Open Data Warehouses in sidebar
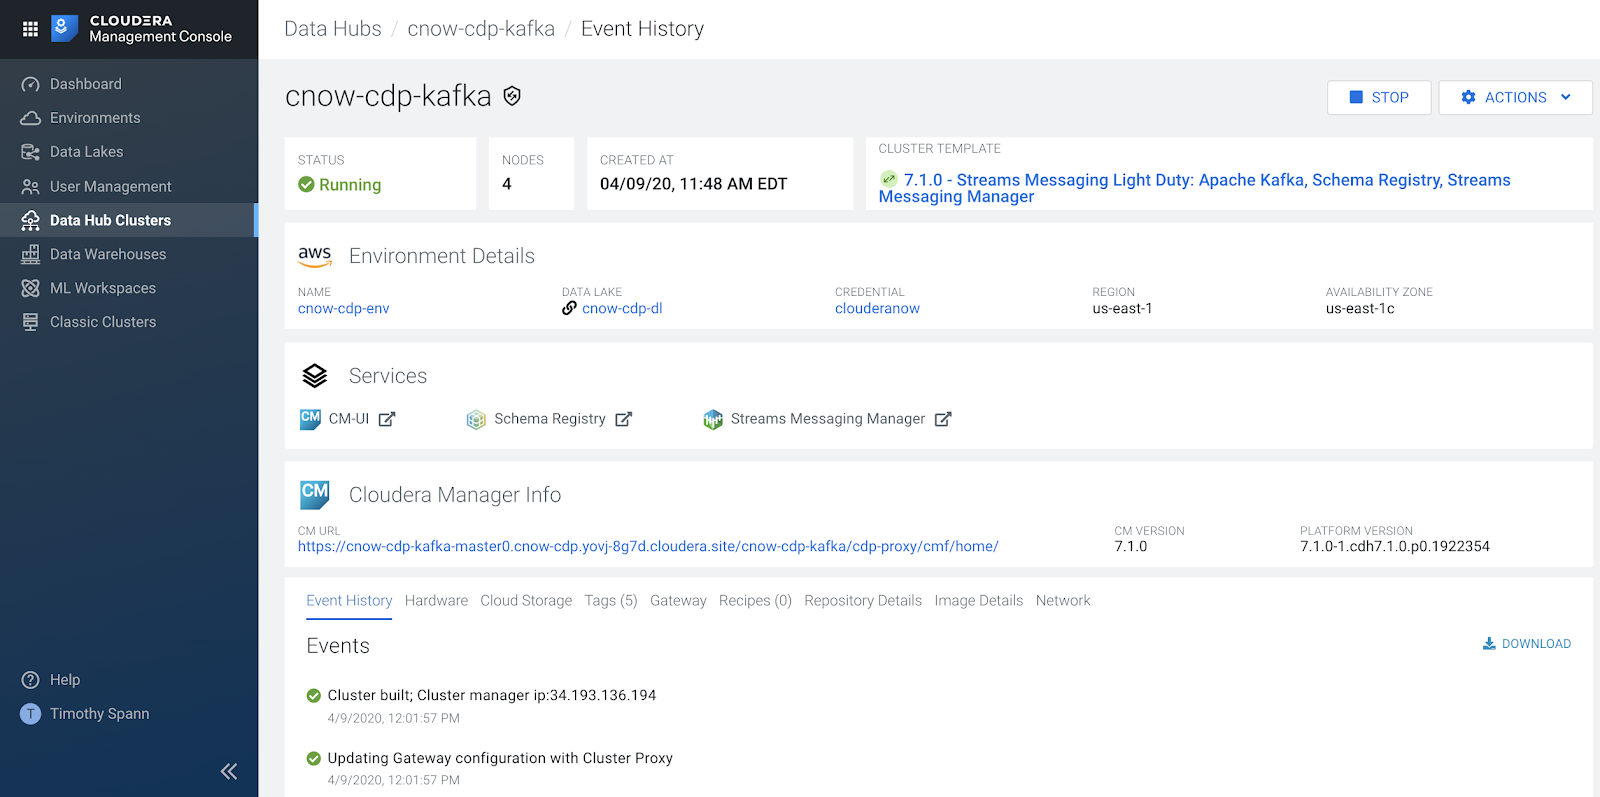The width and height of the screenshot is (1600, 797). coord(108,254)
